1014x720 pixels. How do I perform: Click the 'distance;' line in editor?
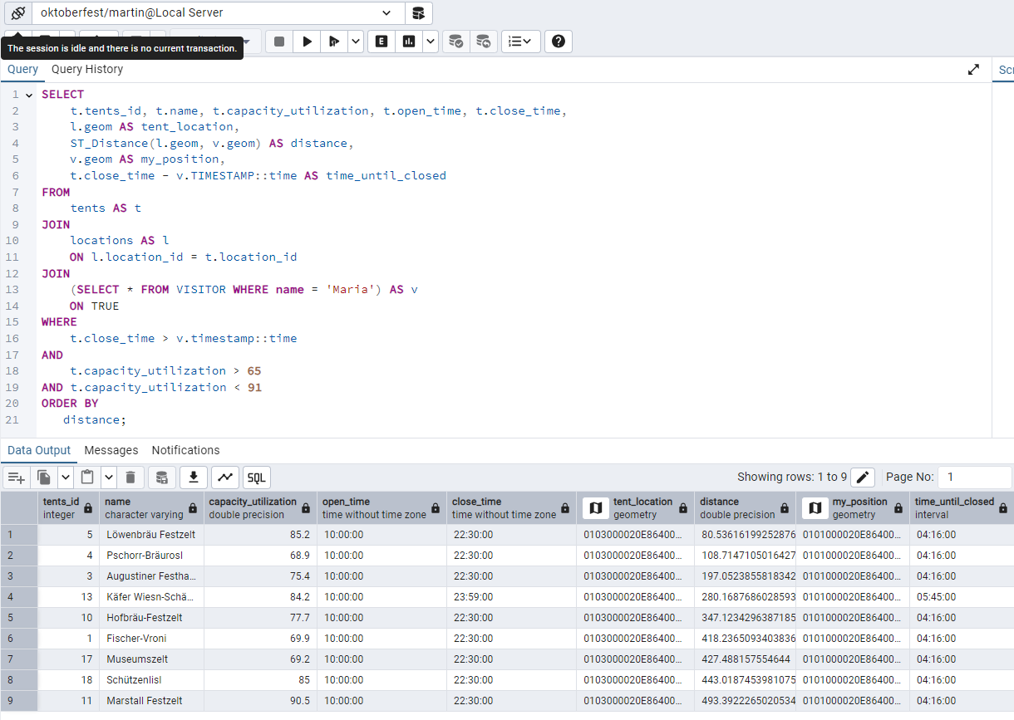click(x=94, y=420)
